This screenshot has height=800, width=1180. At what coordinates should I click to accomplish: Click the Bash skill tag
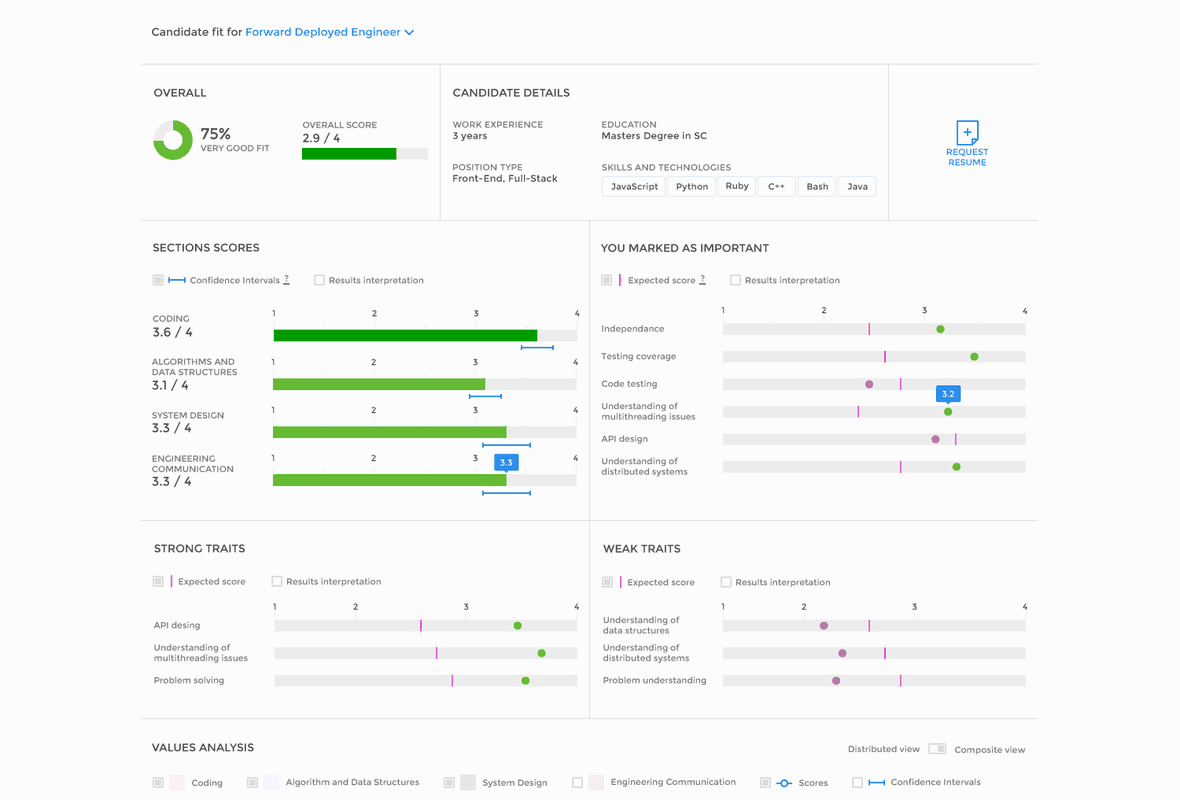(817, 187)
